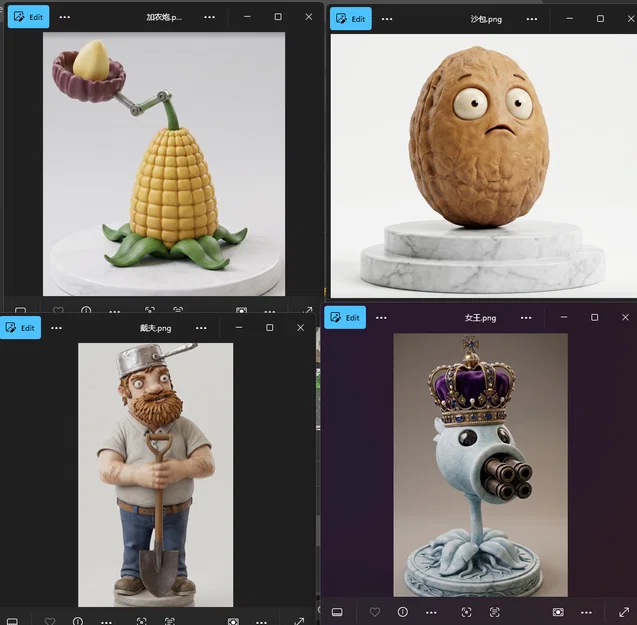The height and width of the screenshot is (625, 637).
Task: Click the 戴夫.png file name in title bar
Action: (x=155, y=328)
